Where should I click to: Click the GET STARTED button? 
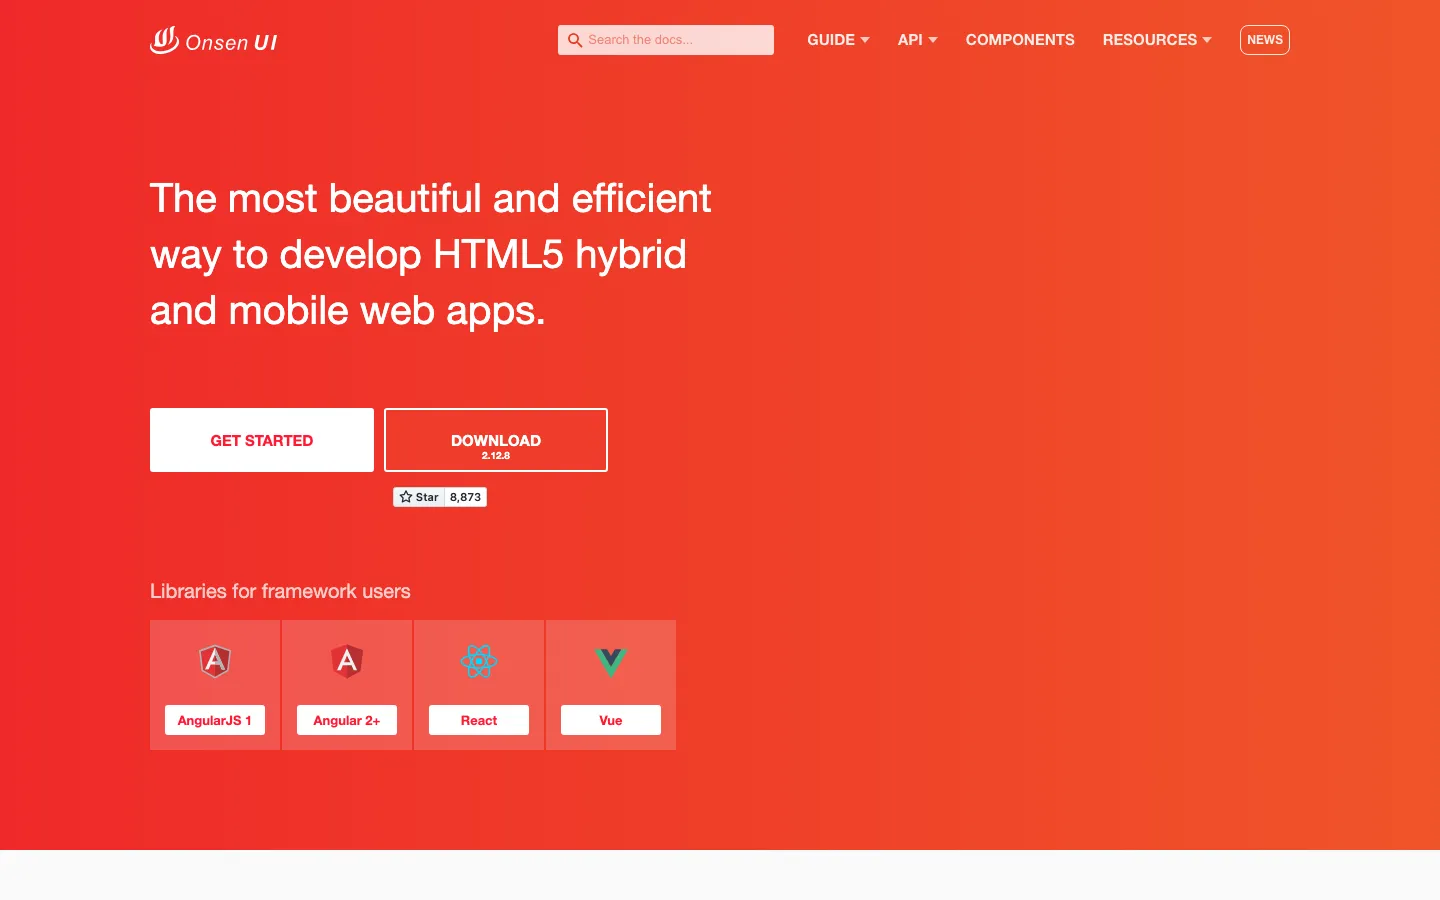pos(262,440)
